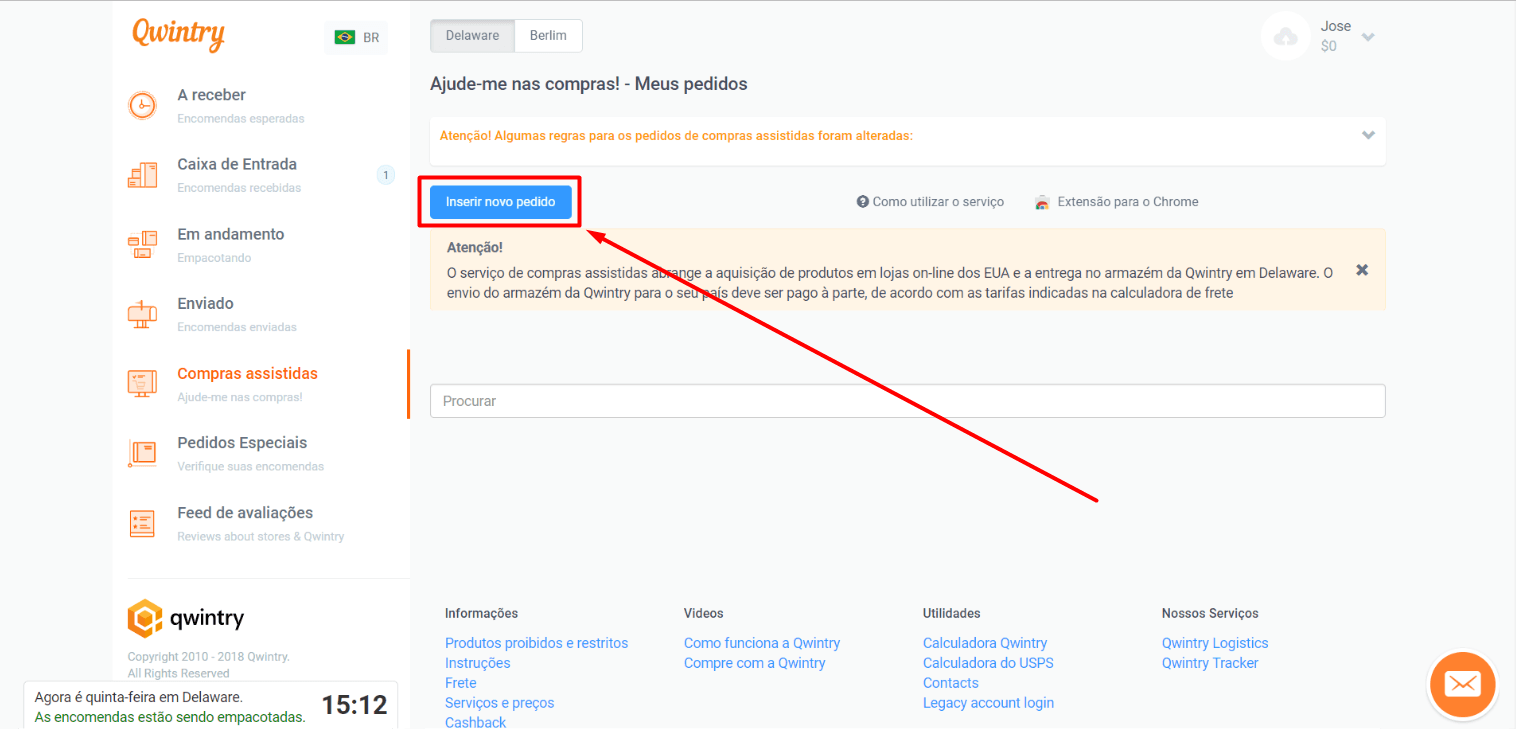
Task: Open the 'Calculadora do USPS' link
Action: point(987,662)
